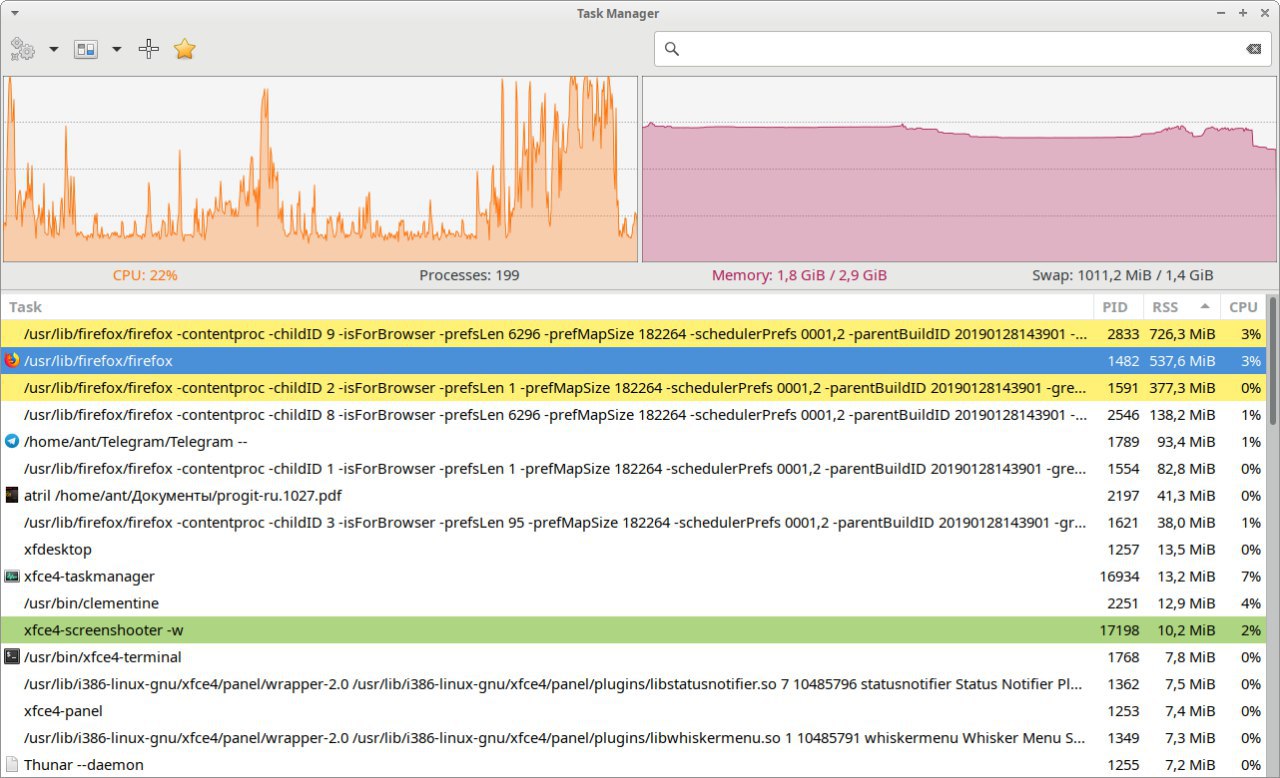Click the memory usage graph
Screen dimensions: 1280x778
click(x=960, y=169)
